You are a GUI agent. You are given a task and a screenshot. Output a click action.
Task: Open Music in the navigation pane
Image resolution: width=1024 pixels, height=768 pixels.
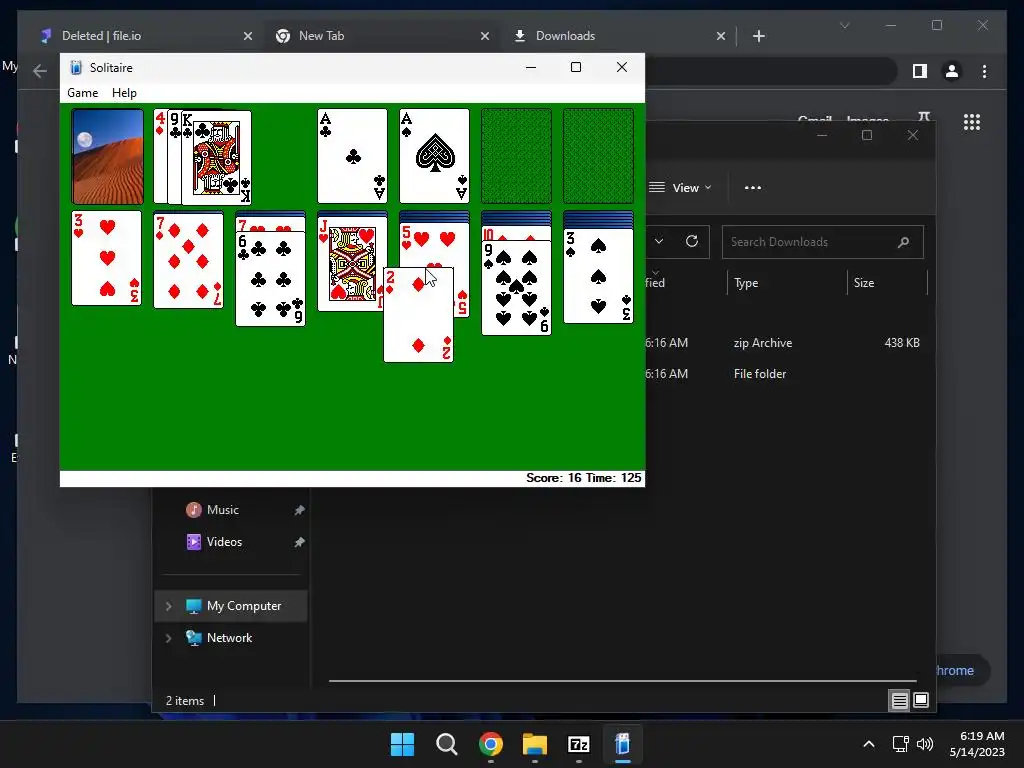[x=222, y=510]
